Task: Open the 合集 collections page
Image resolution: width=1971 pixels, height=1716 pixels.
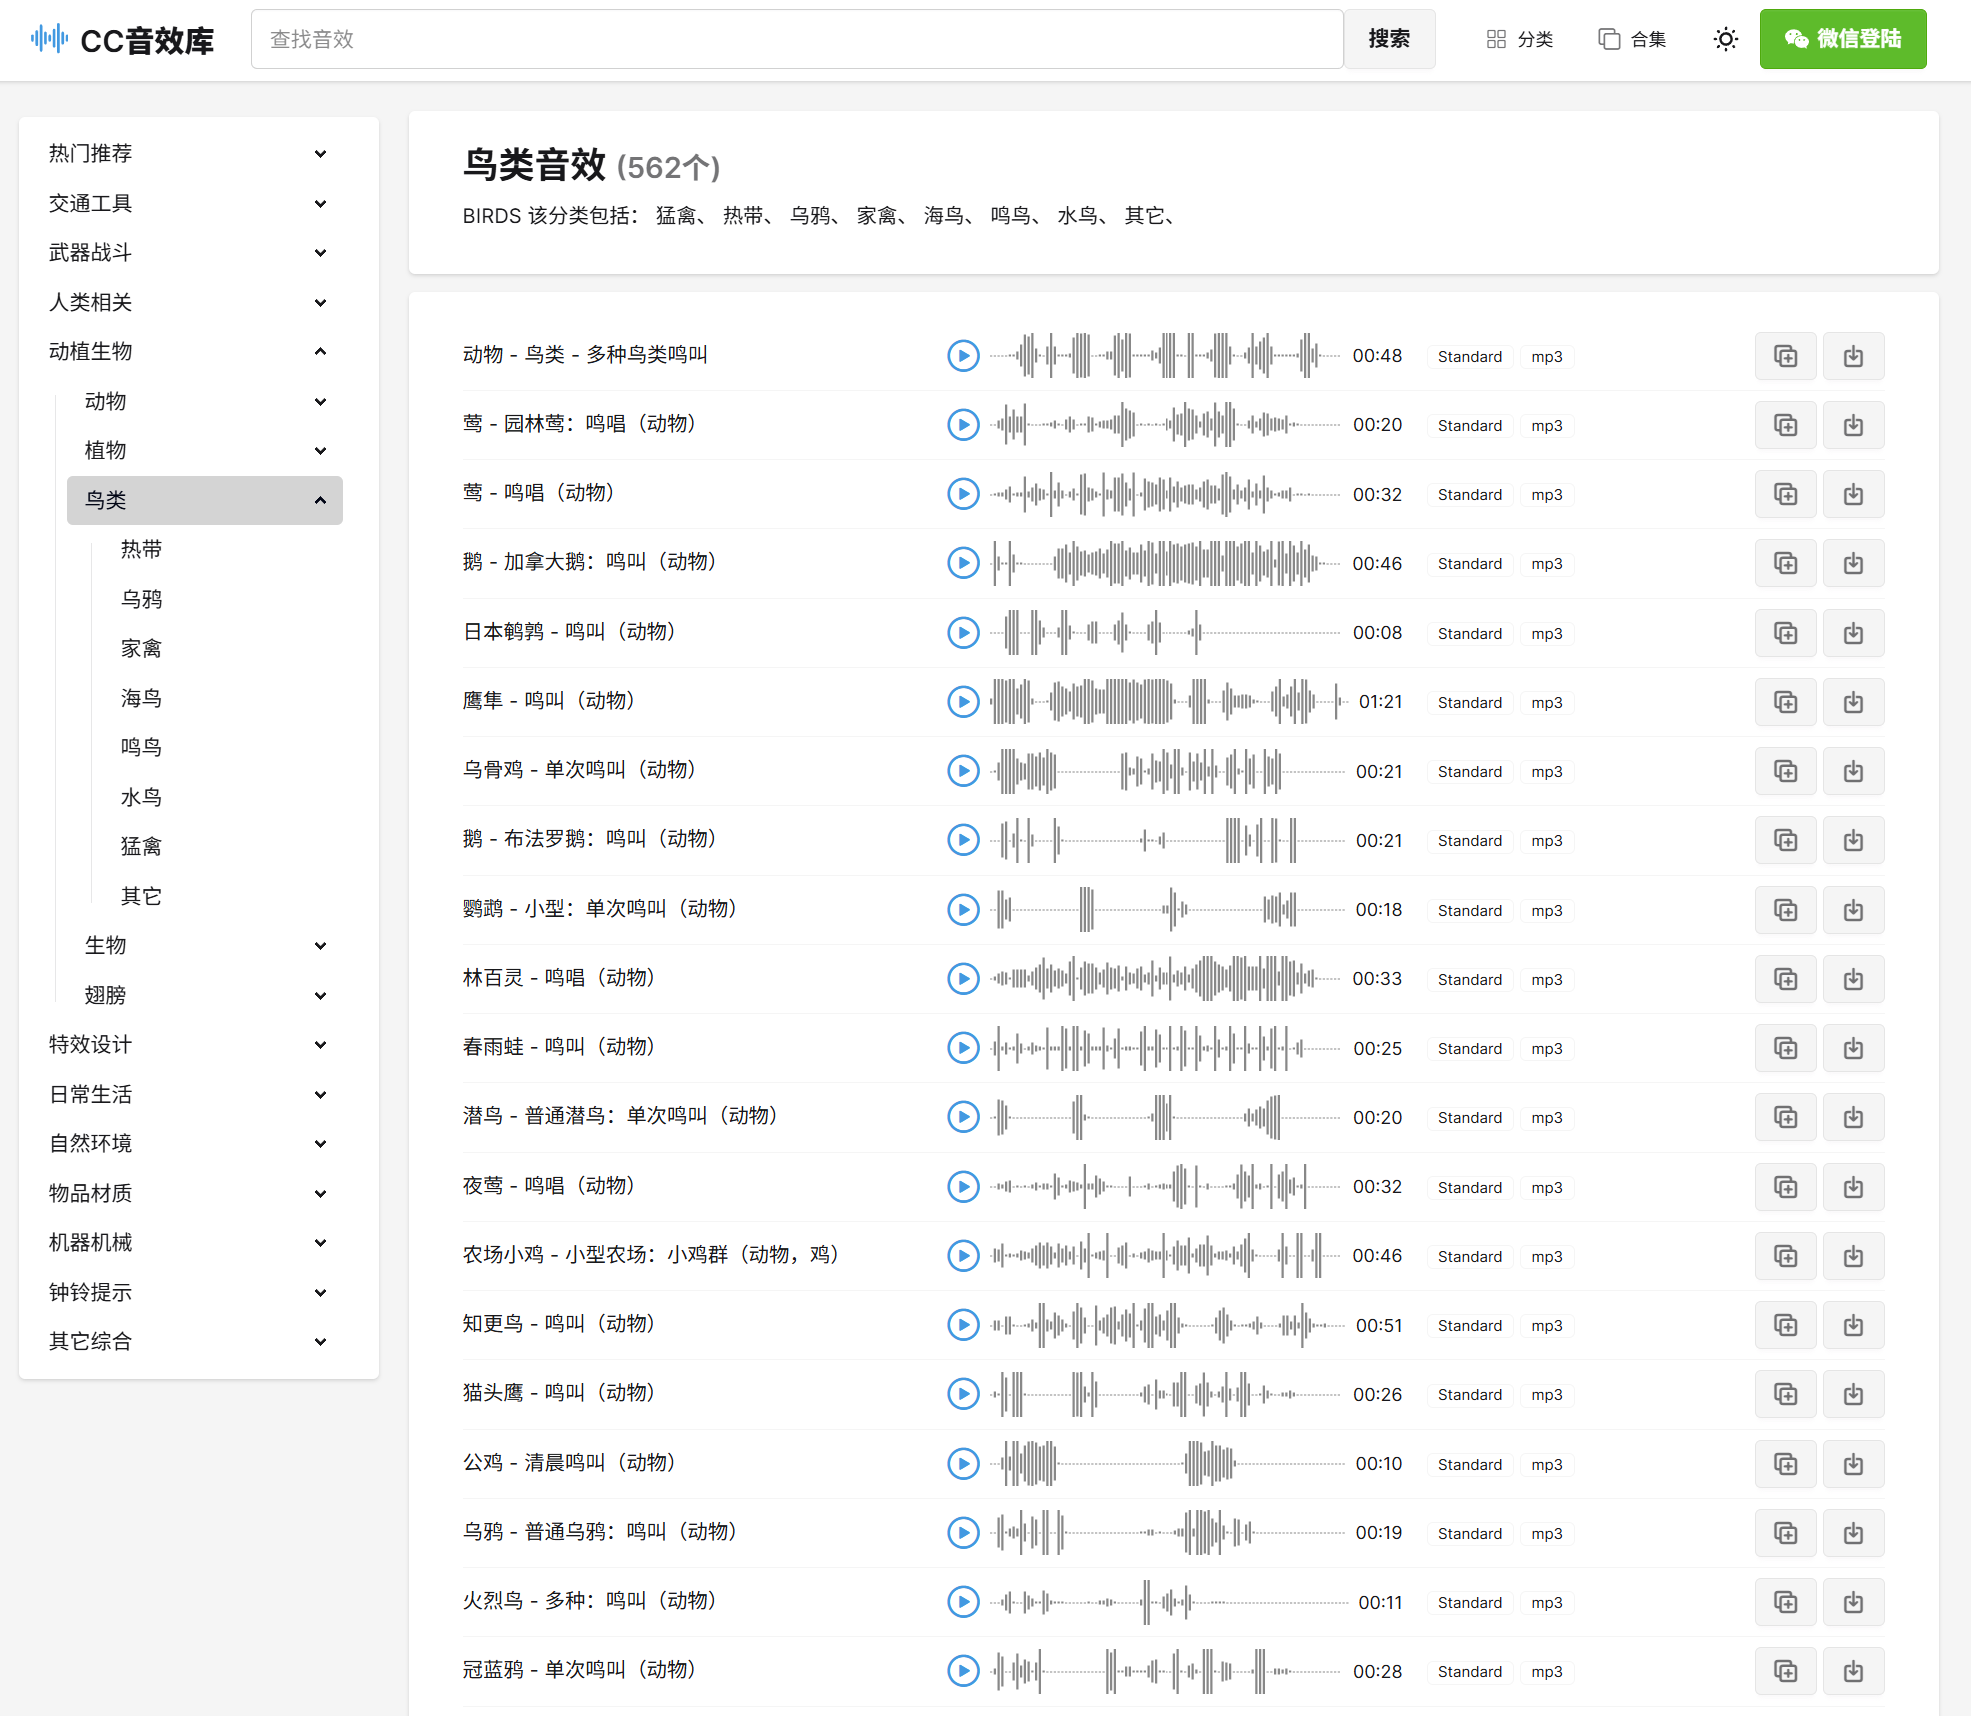Action: pos(1632,39)
